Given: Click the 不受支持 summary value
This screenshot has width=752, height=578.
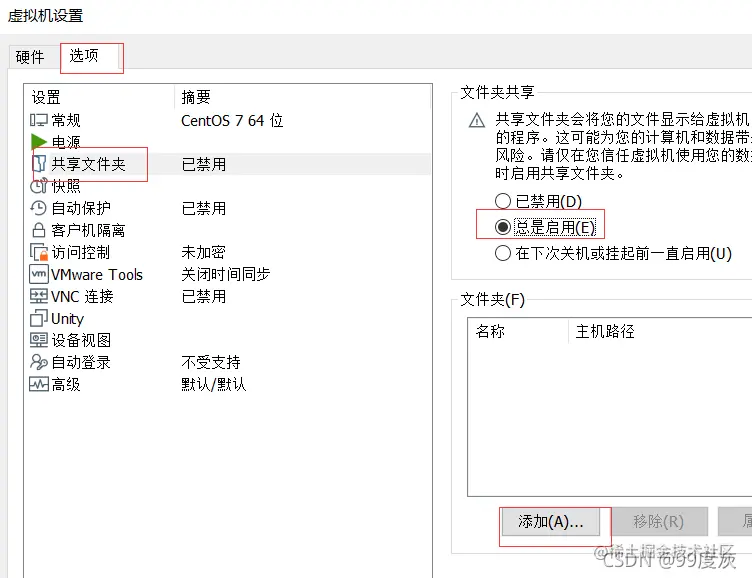Looking at the screenshot, I should [211, 362].
